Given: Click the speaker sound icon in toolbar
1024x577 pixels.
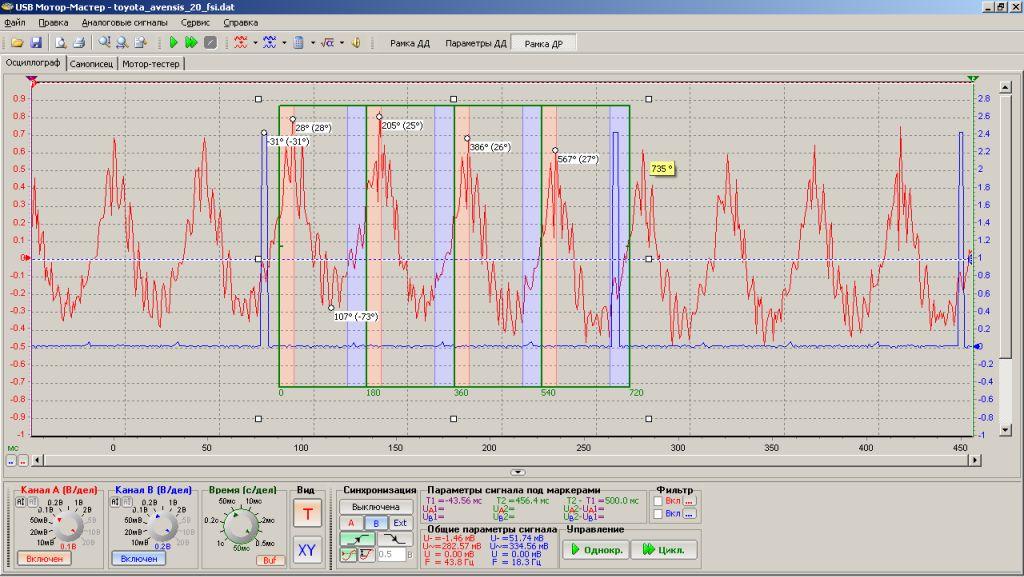Looking at the screenshot, I should [356, 43].
